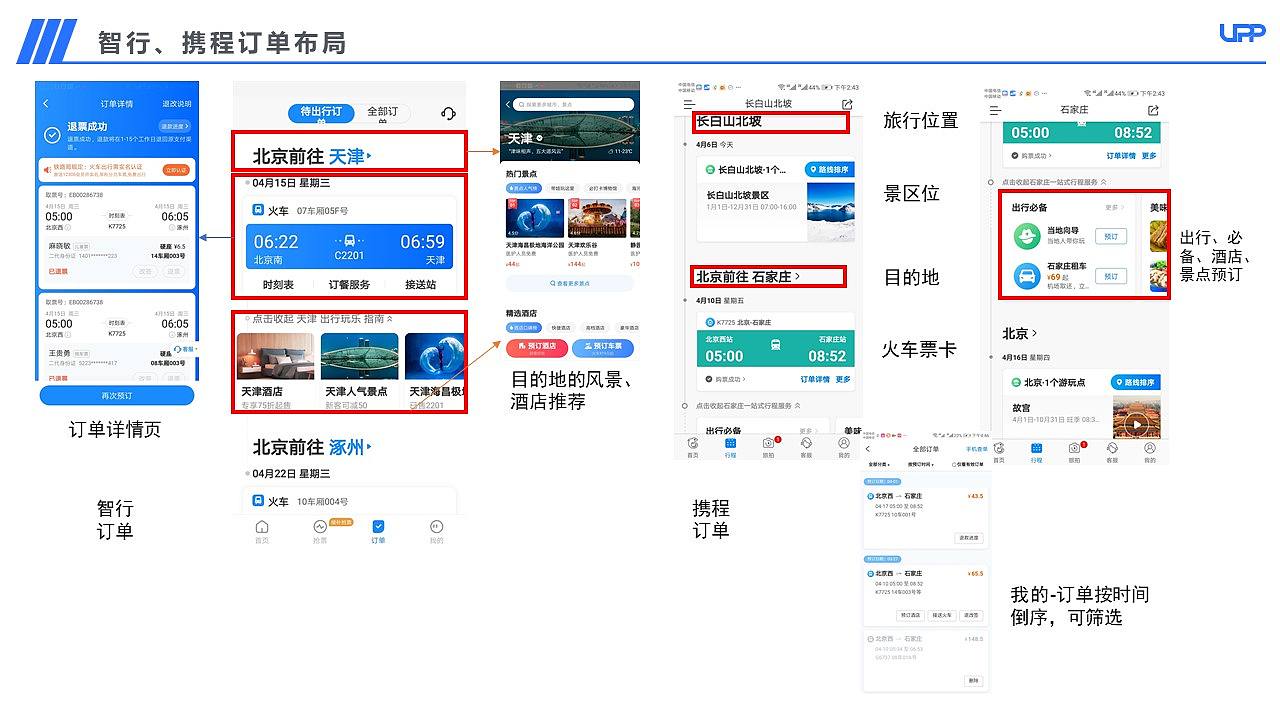The image size is (1280, 720).
Task: Open the 首页 tab on the 石家庄 screen
Action: tap(998, 452)
